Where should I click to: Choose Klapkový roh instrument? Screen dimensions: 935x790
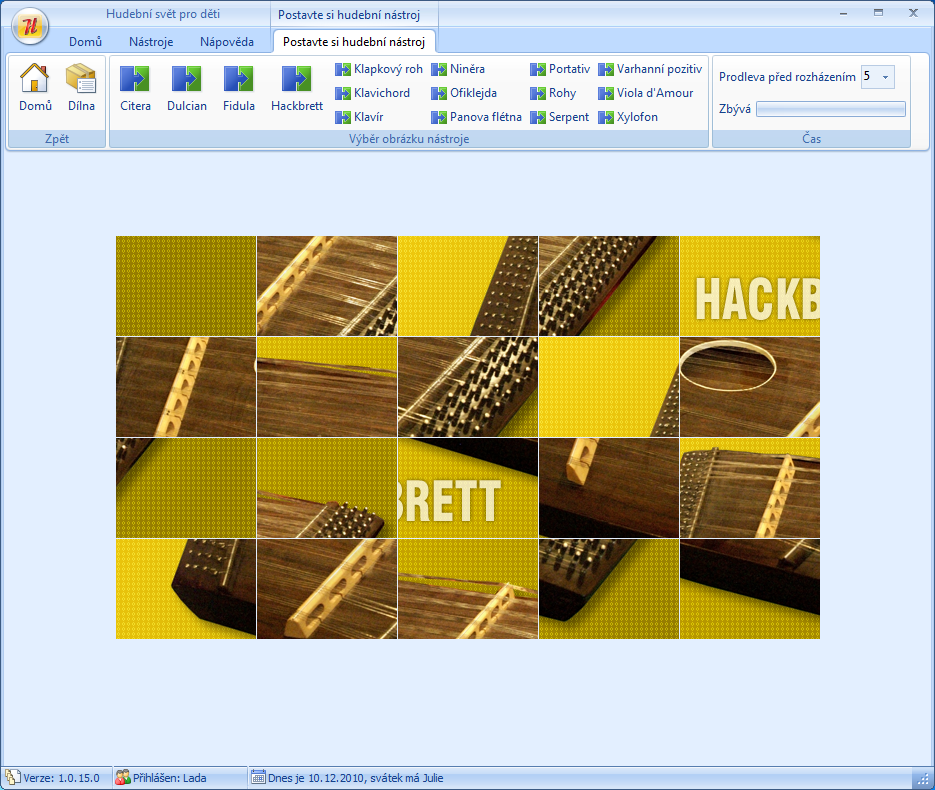point(379,69)
